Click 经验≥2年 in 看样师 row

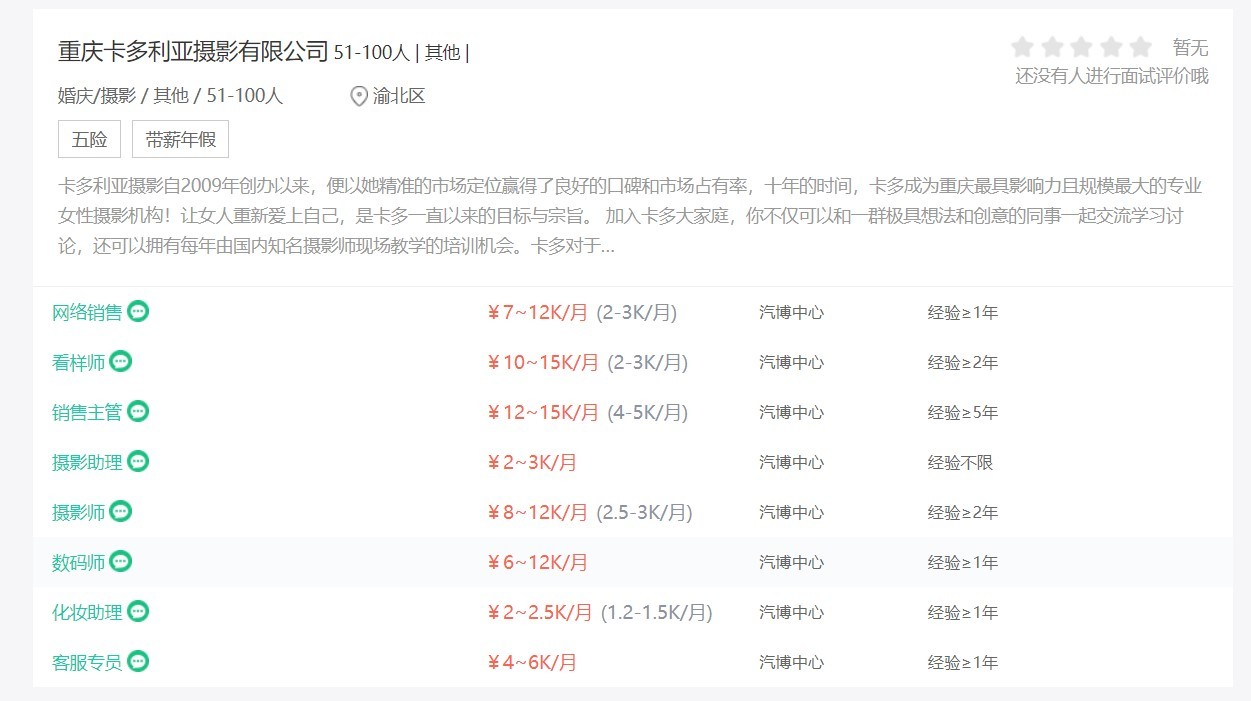963,363
